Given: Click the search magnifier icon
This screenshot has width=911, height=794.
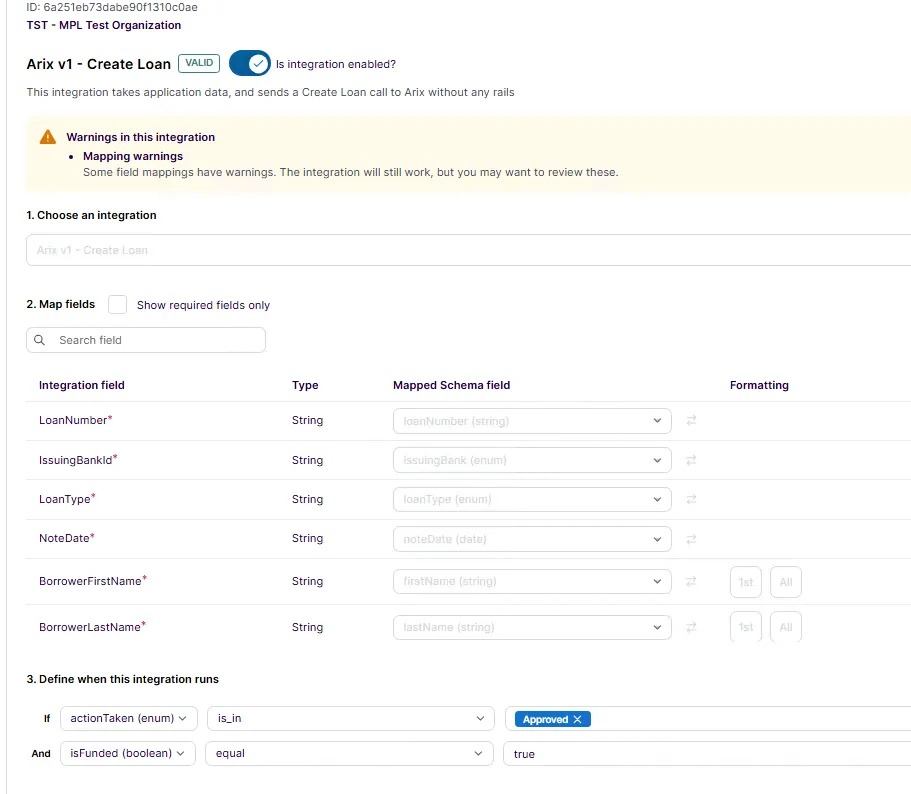Looking at the screenshot, I should point(40,340).
